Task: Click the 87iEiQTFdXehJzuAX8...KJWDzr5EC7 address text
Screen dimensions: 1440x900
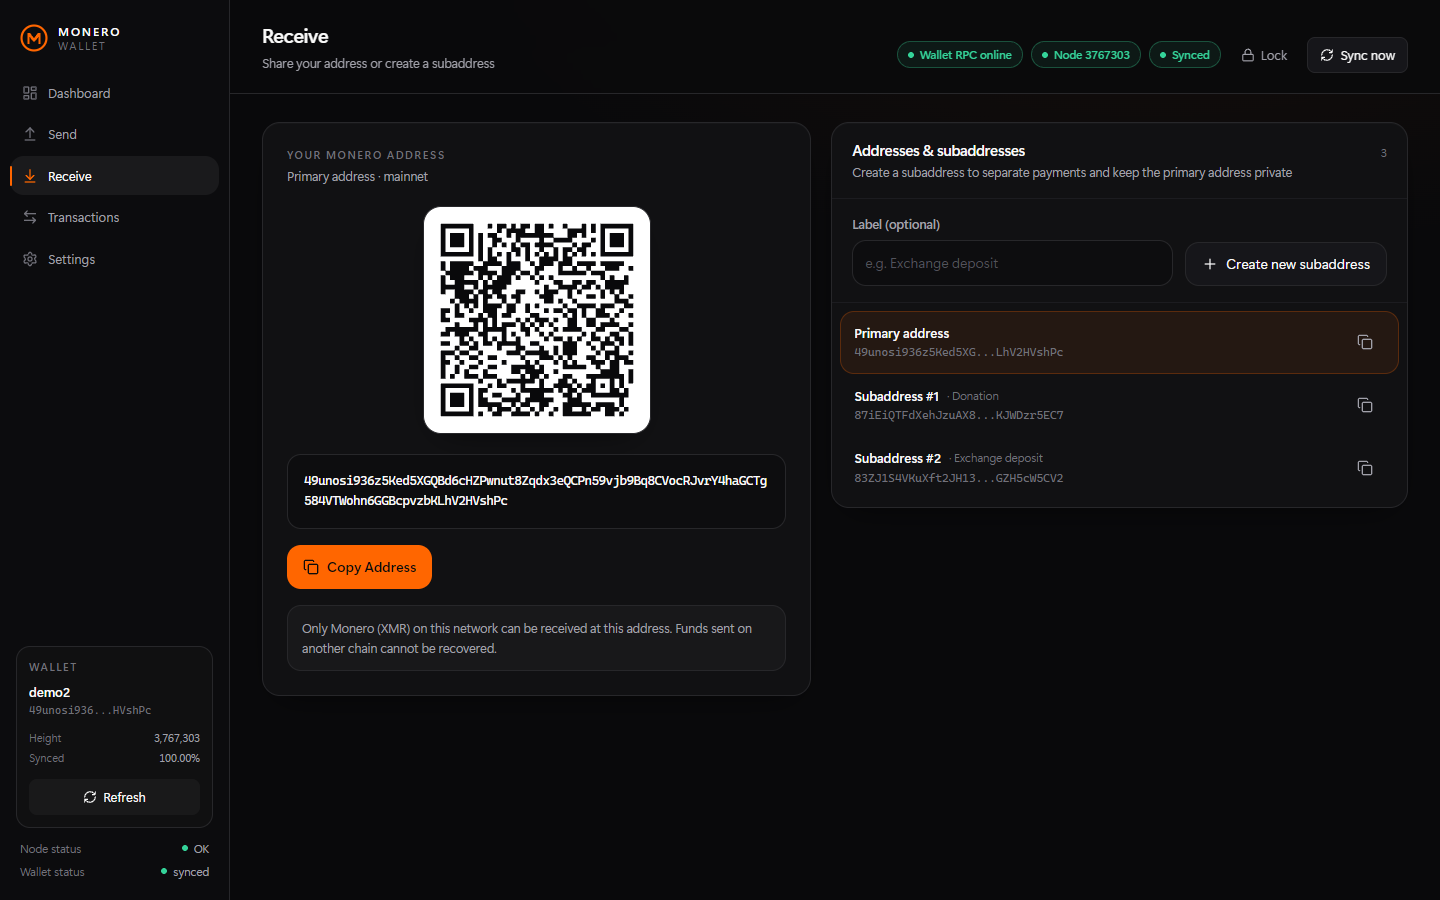Action: (x=959, y=415)
